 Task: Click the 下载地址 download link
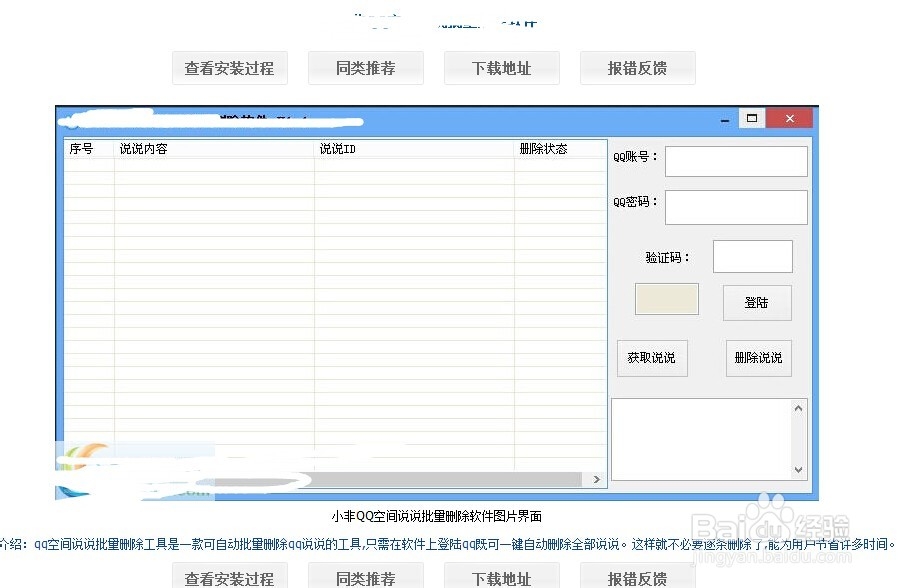501,68
